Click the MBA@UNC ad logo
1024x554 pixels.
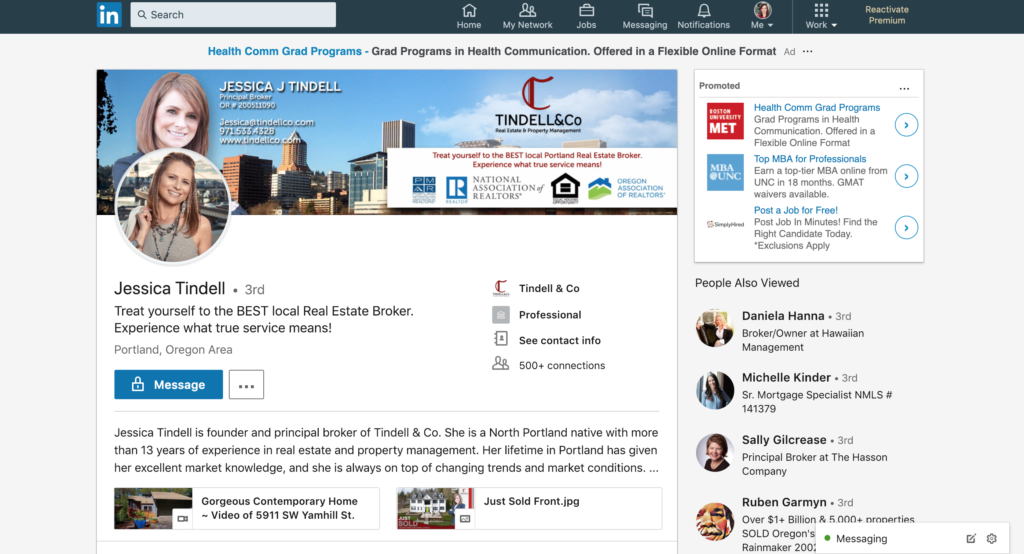click(725, 172)
